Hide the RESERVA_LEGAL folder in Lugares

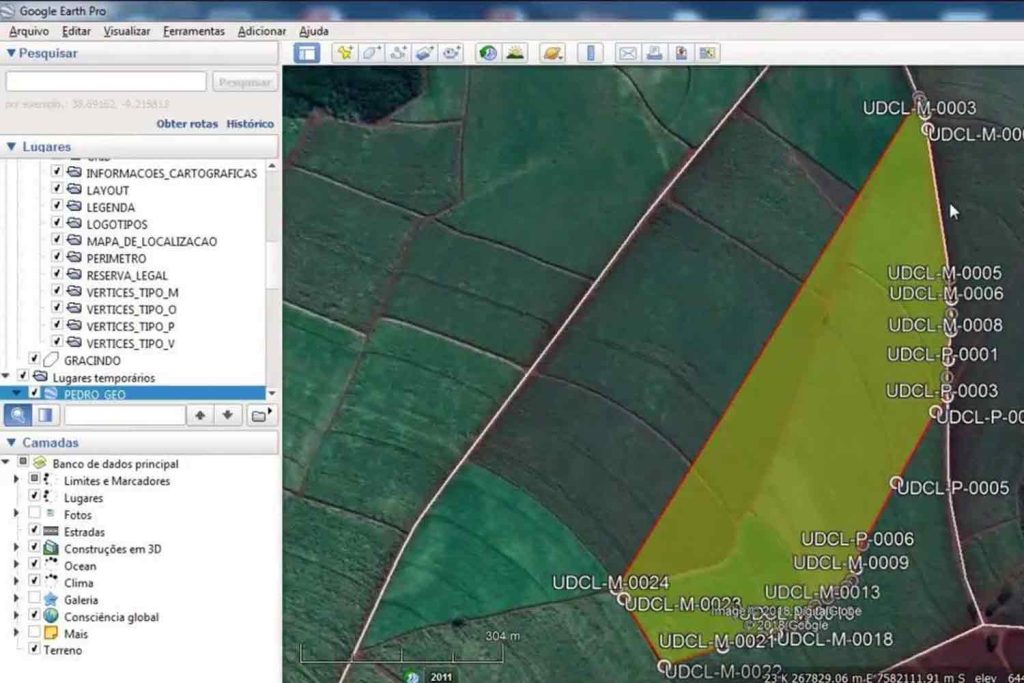click(x=57, y=275)
